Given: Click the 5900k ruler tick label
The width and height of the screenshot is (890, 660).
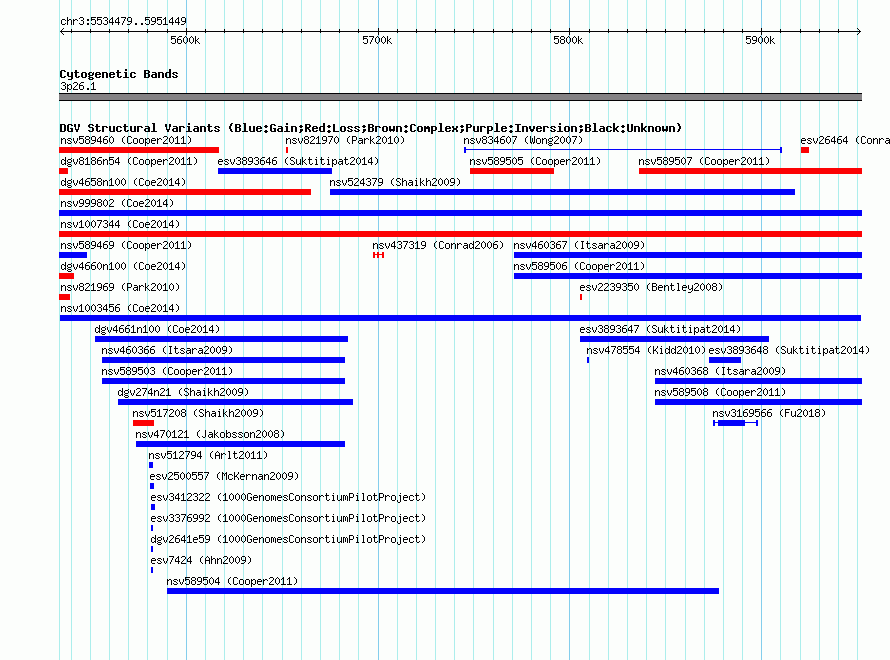Looking at the screenshot, I should click(760, 40).
